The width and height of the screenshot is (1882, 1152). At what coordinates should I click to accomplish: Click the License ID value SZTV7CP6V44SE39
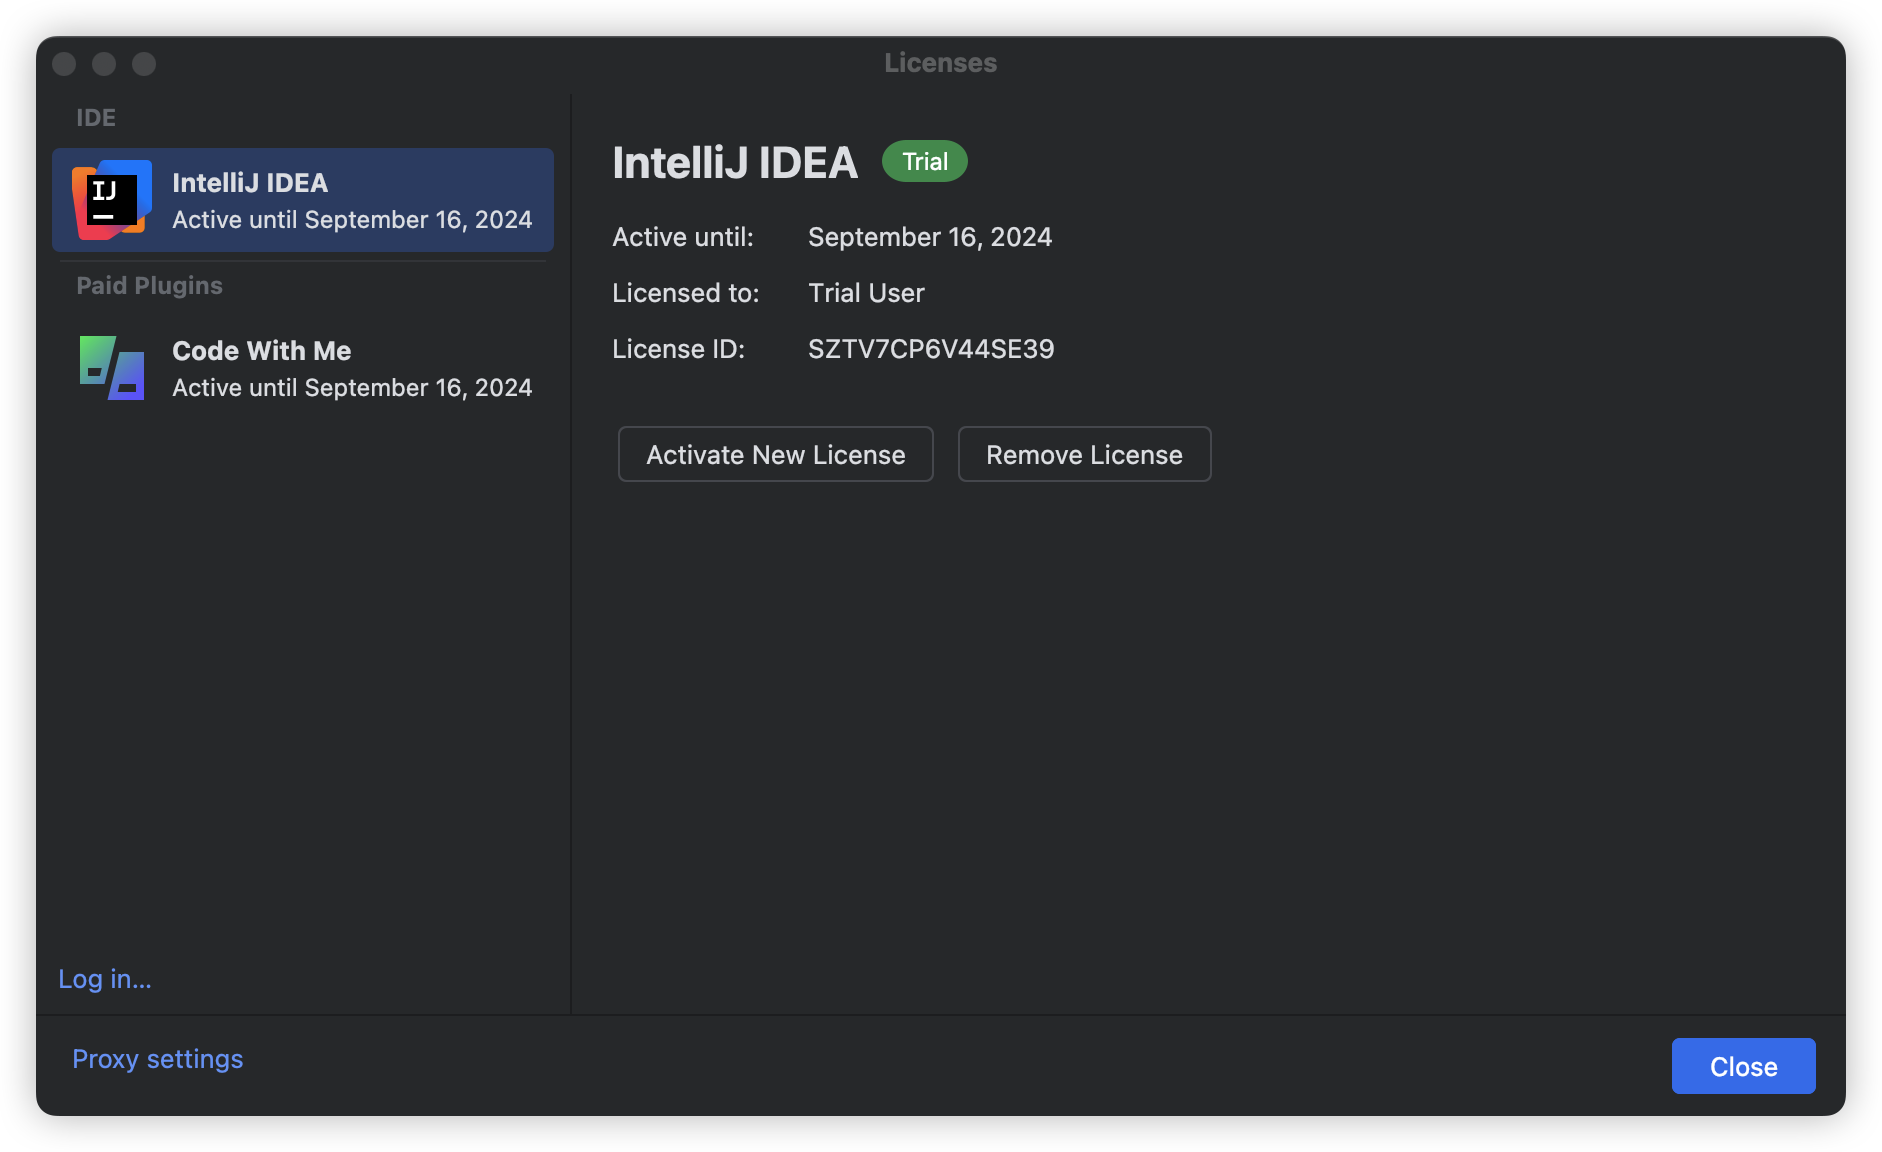[931, 349]
